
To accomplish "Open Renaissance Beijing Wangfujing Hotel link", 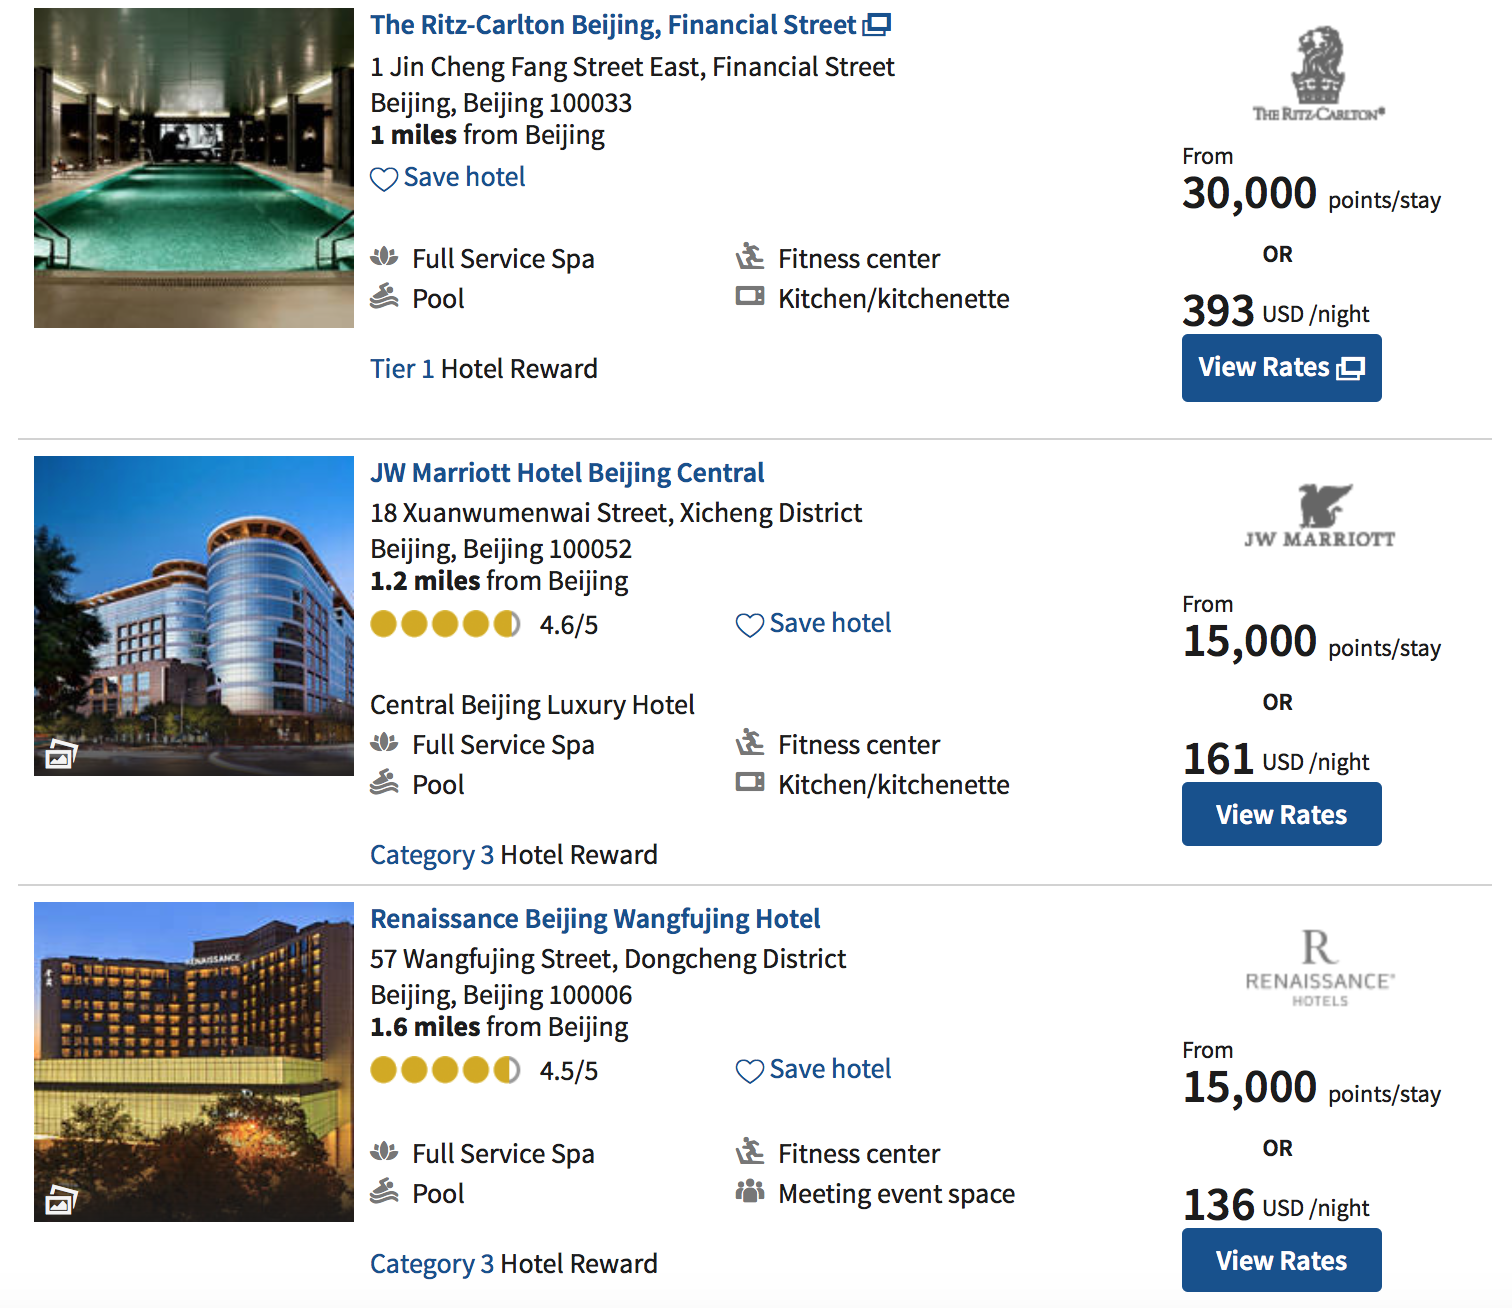I will coord(595,919).
